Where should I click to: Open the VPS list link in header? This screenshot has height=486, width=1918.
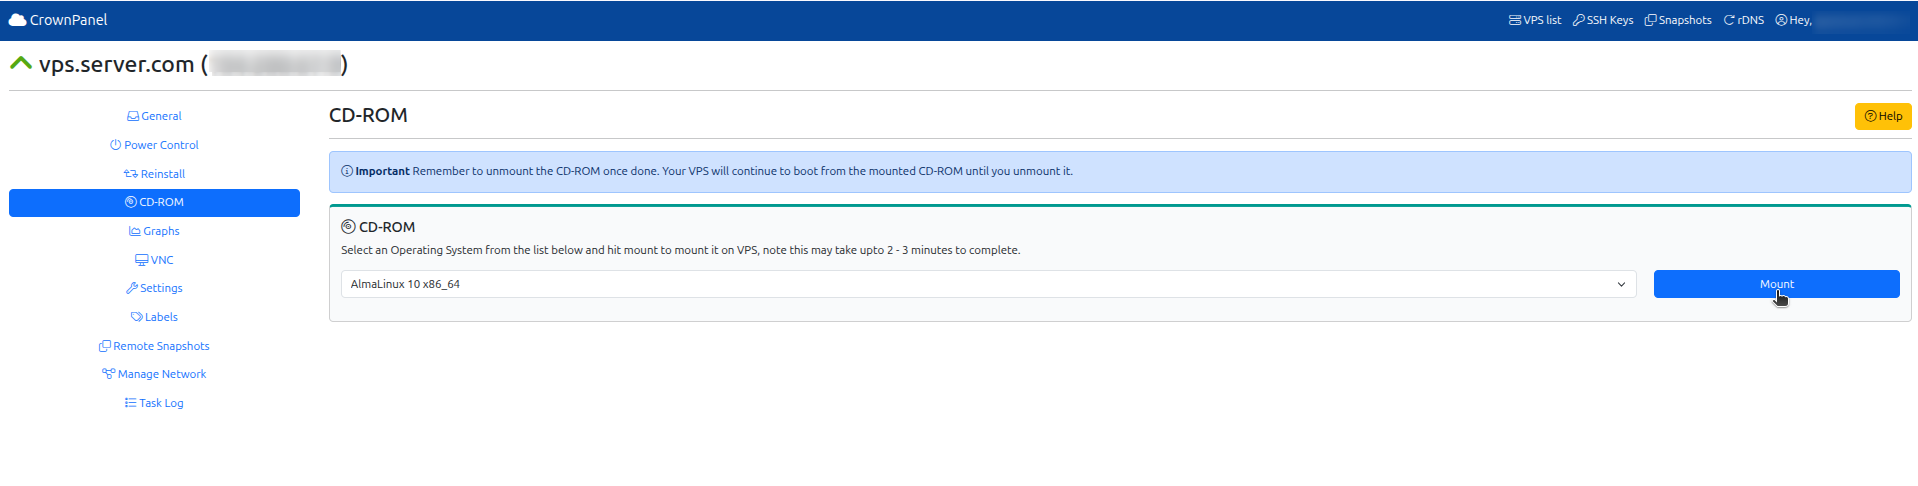point(1535,20)
